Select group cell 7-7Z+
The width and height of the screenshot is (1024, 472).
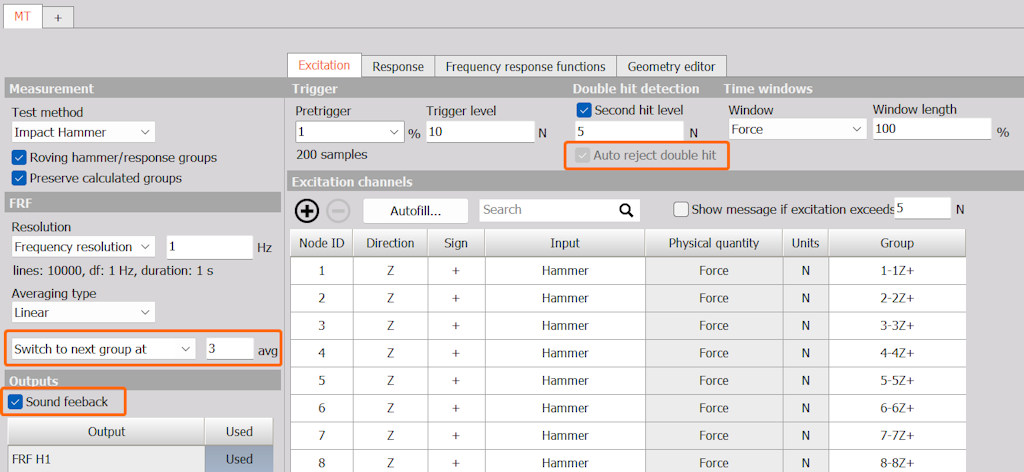pos(897,435)
